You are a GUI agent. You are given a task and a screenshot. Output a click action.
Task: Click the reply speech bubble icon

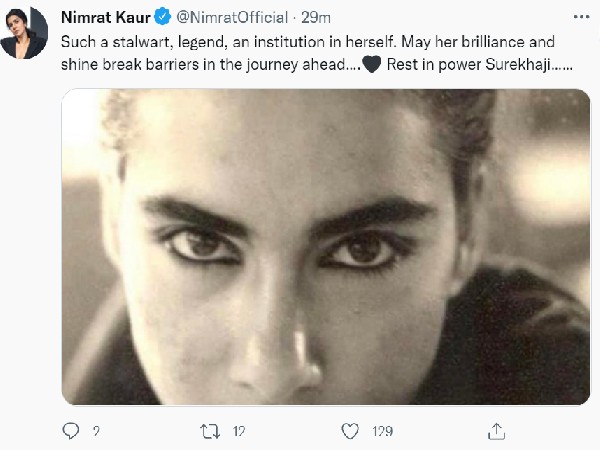(x=70, y=431)
